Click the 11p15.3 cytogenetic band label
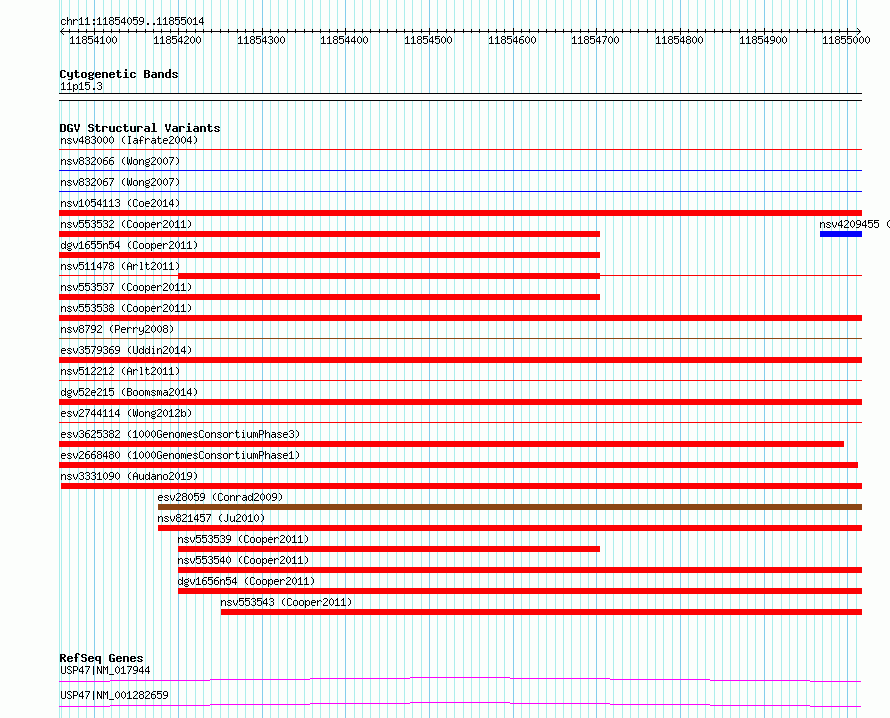Screen dimensions: 890x718 coord(81,86)
